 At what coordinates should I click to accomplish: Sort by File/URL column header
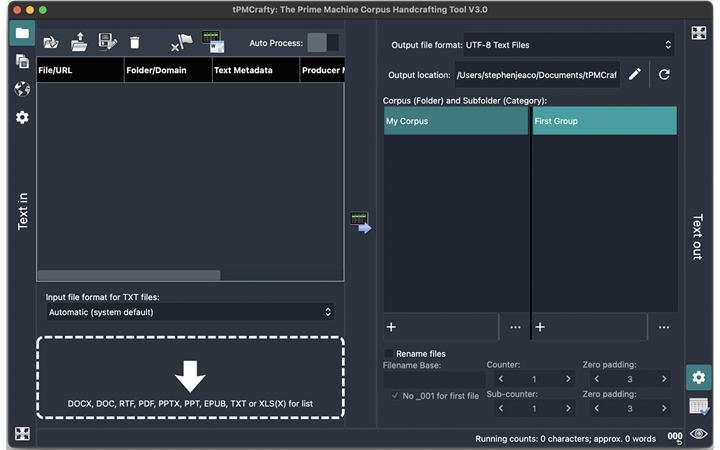pos(80,70)
